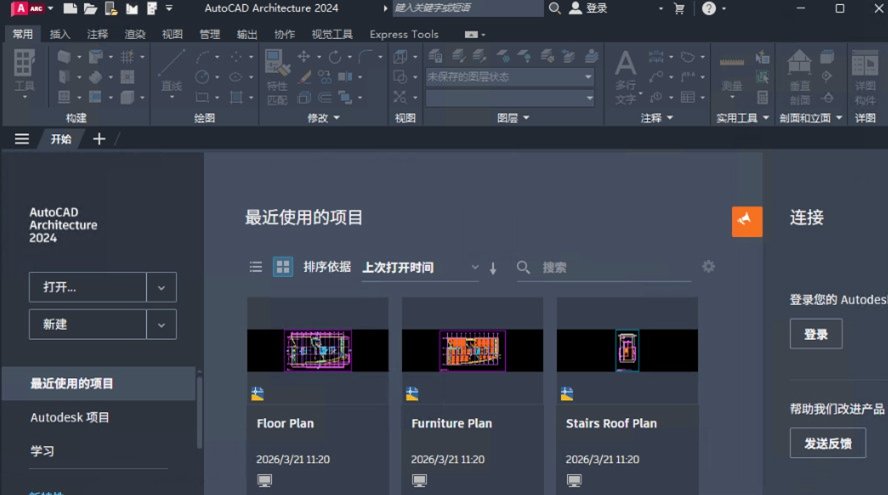This screenshot has height=495, width=888.
Task: Select the Arc tool in 绘图 panel
Action: point(202,57)
